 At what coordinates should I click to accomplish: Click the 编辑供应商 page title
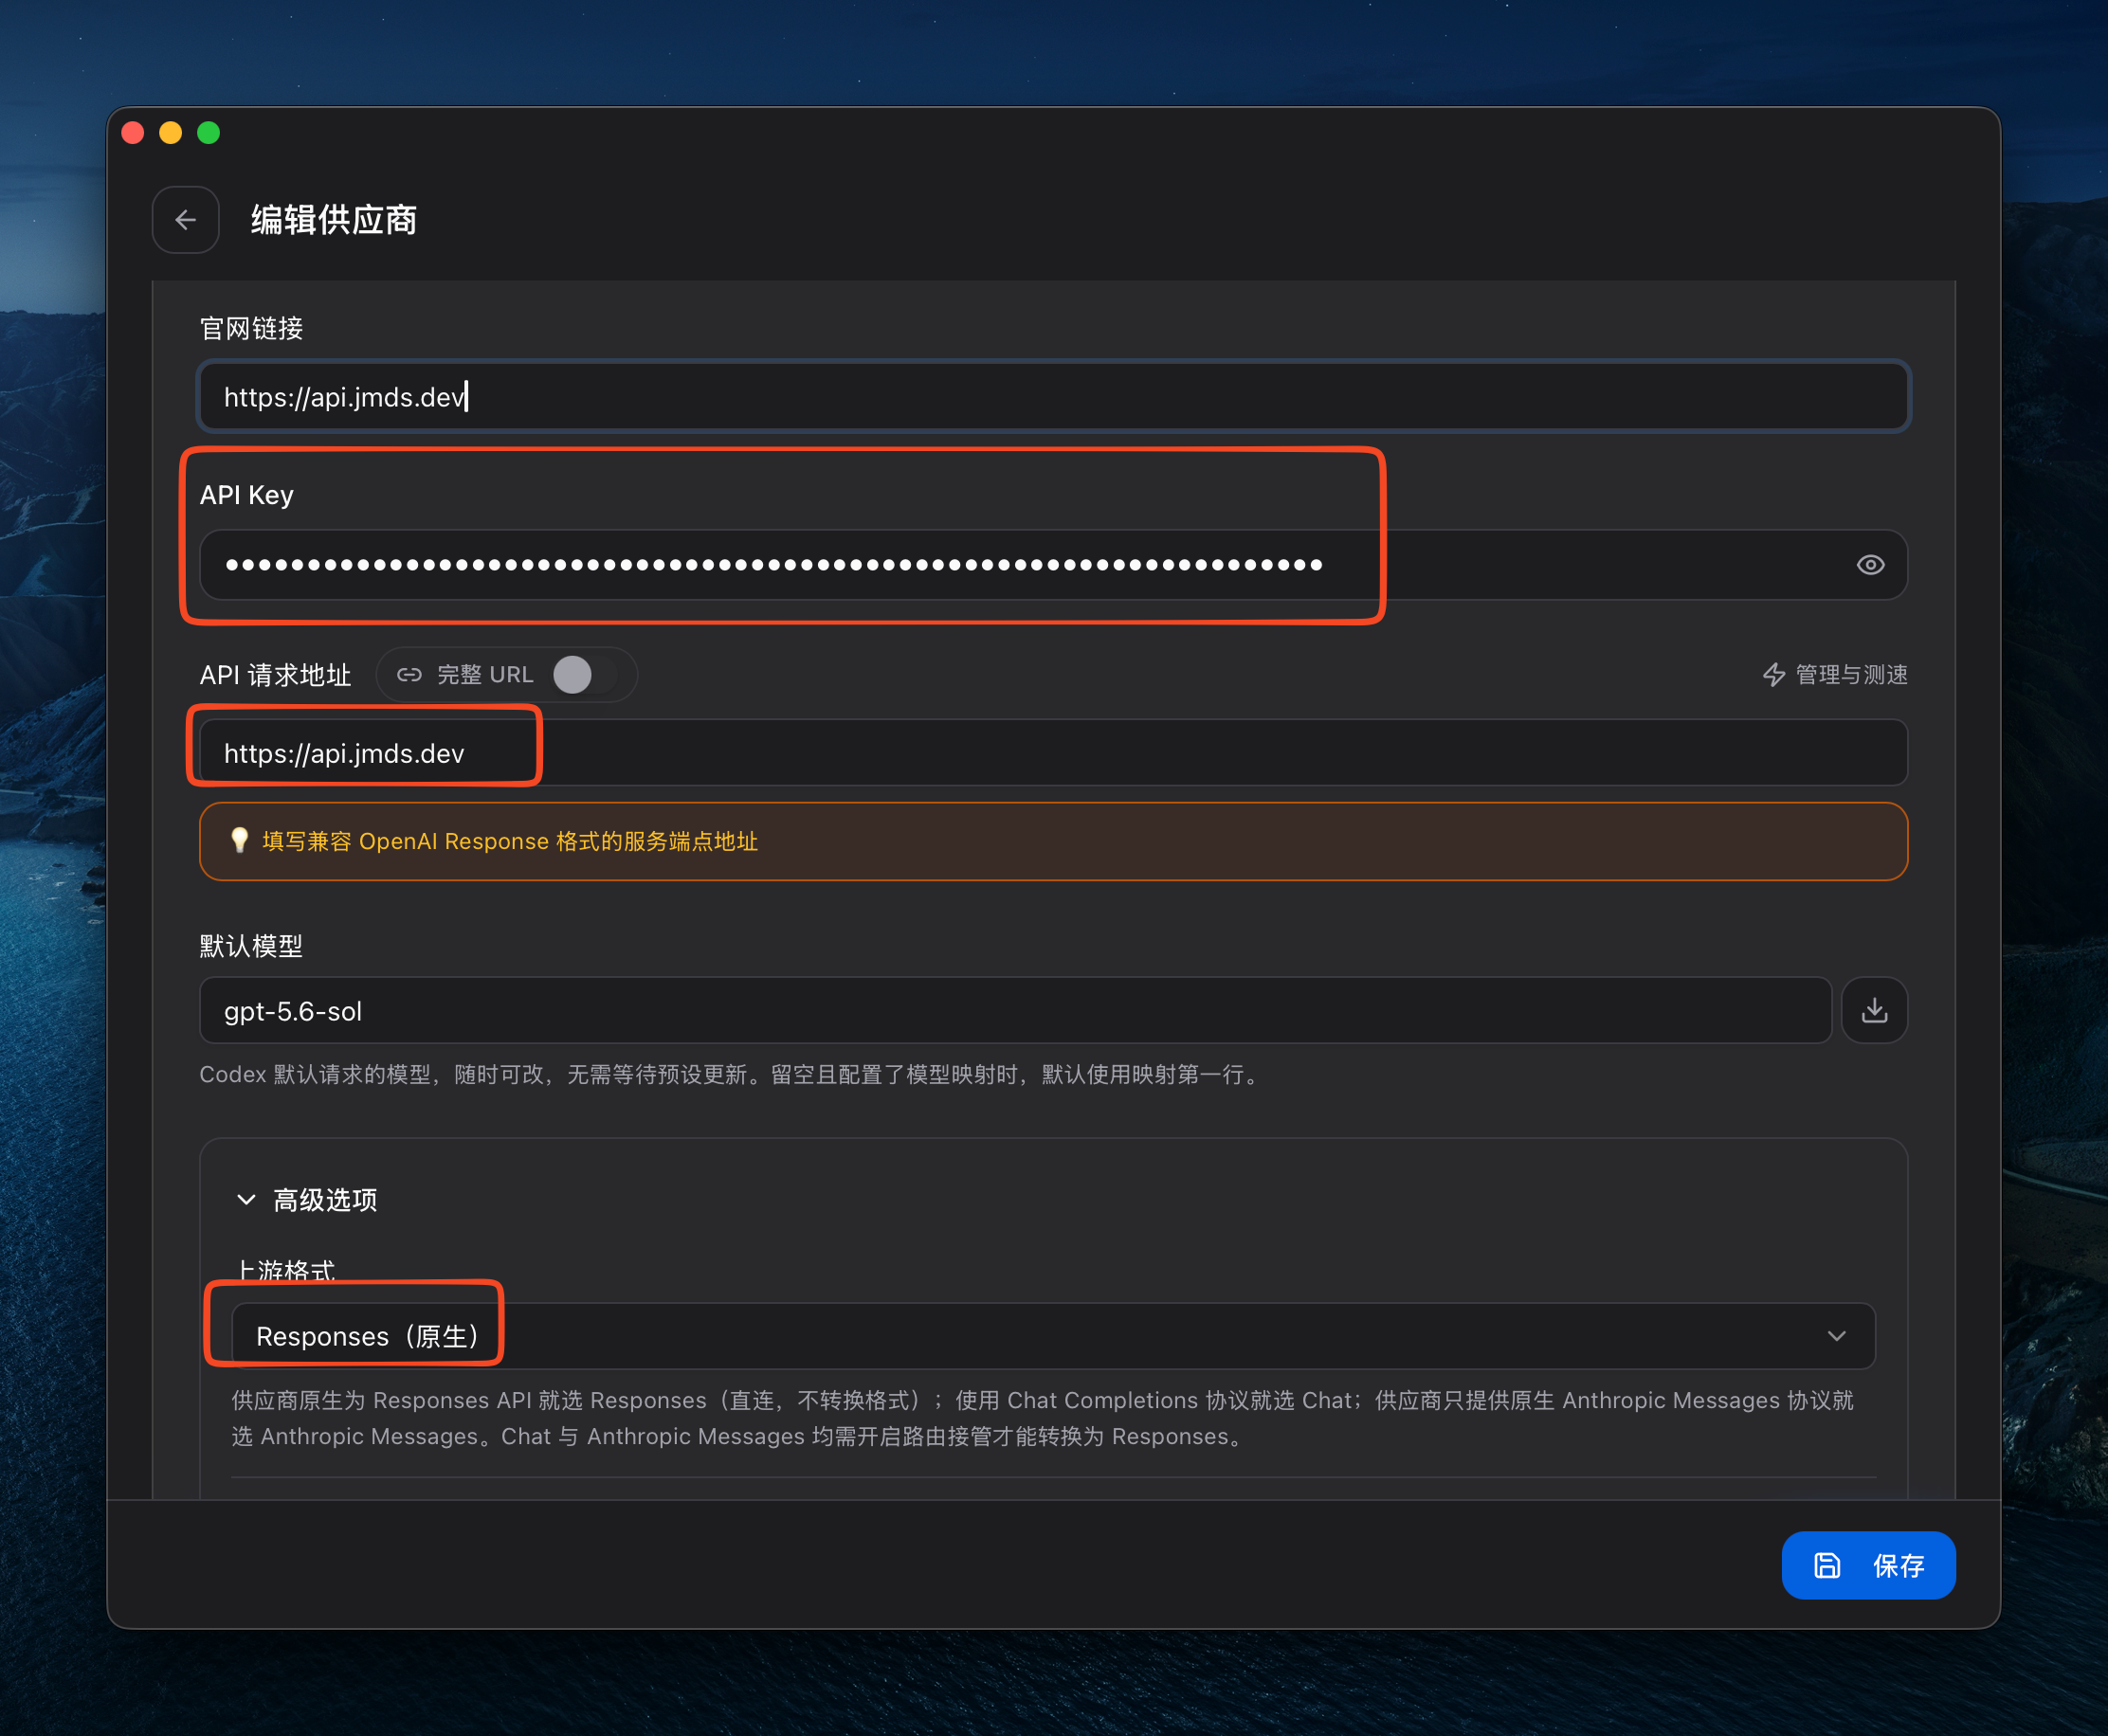coord(334,220)
